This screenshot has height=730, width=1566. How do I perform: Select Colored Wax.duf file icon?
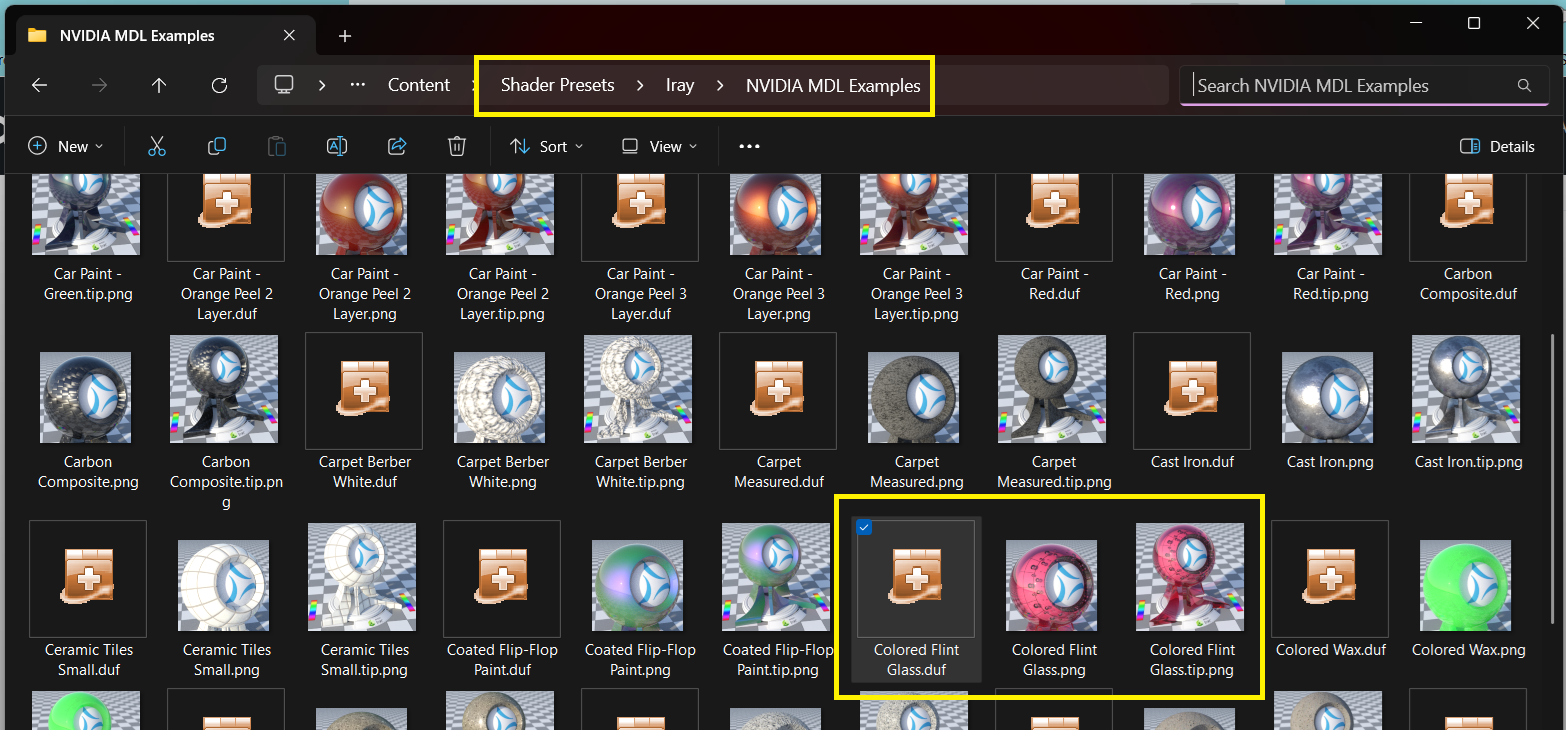pyautogui.click(x=1330, y=579)
